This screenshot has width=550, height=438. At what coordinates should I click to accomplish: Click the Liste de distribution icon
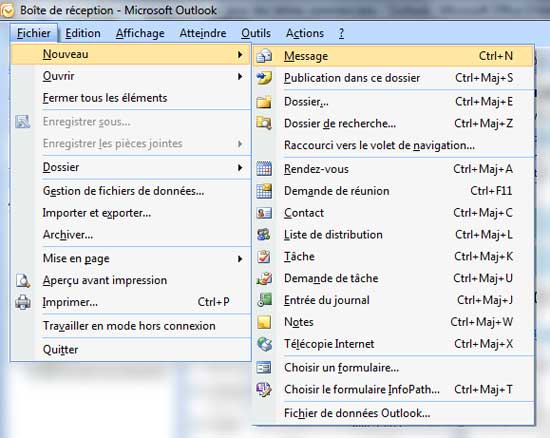tap(264, 234)
